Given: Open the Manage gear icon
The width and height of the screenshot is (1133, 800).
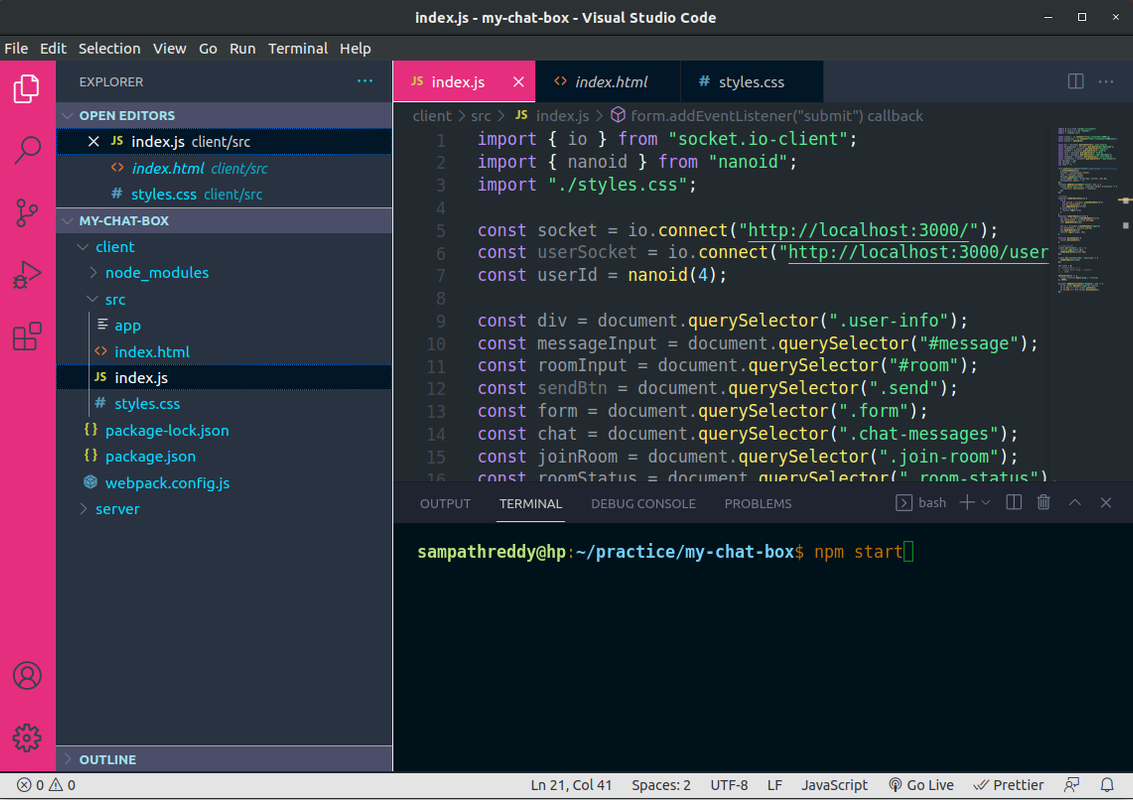Looking at the screenshot, I should pos(27,738).
